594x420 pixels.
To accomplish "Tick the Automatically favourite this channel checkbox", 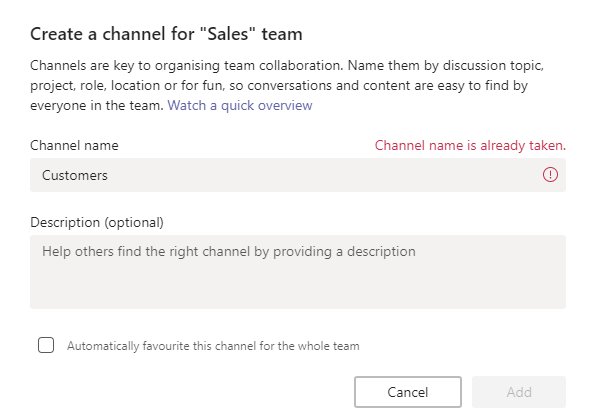I will pyautogui.click(x=46, y=345).
